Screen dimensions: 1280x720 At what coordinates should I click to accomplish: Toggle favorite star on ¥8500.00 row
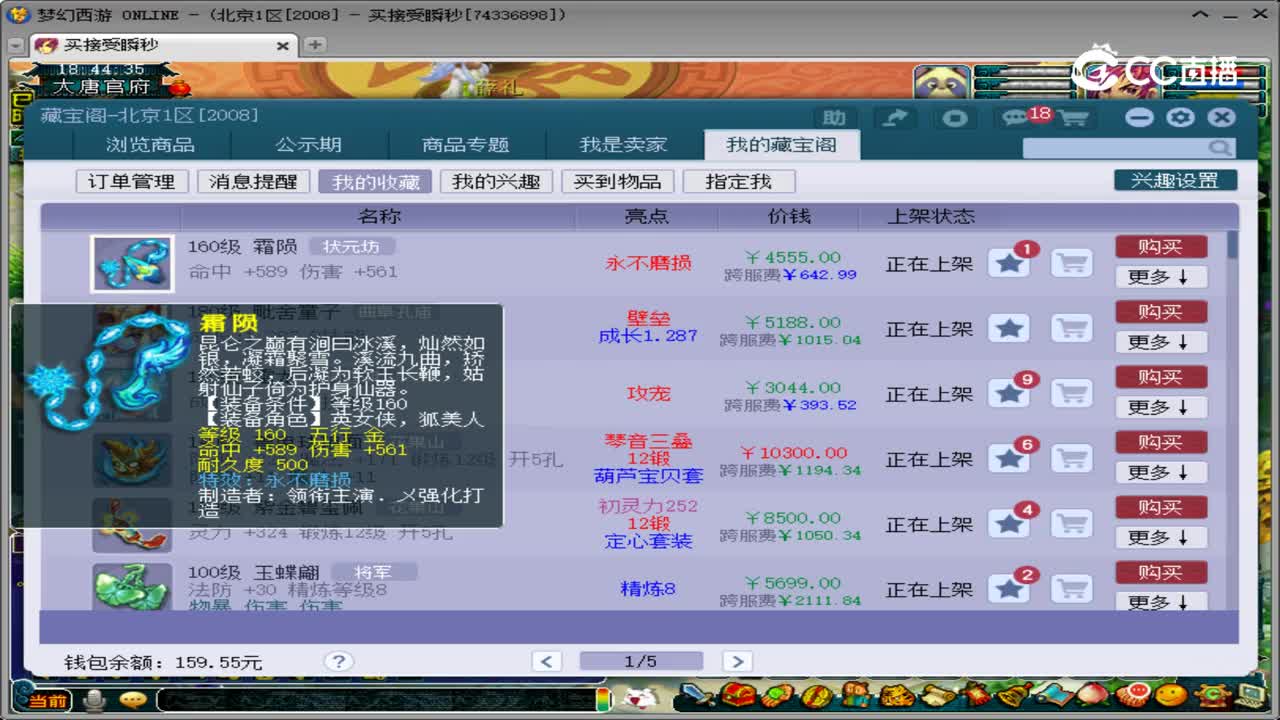[x=1009, y=524]
